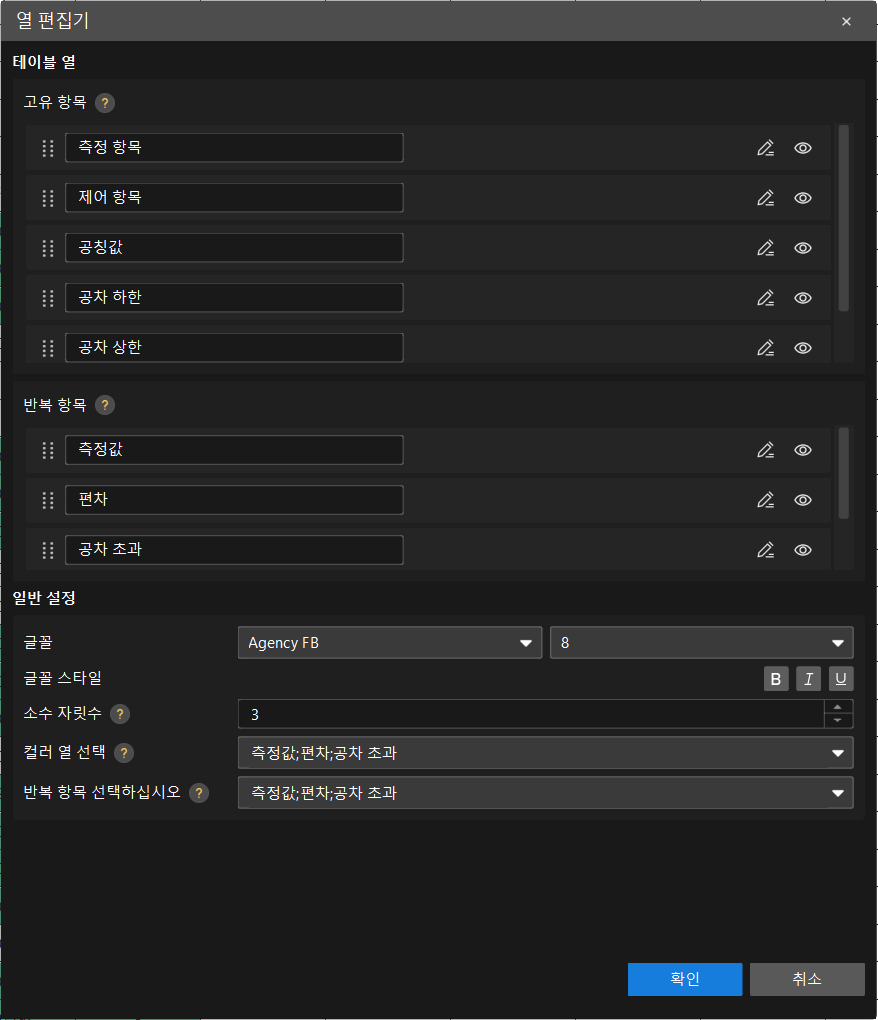Toggle visibility eye for 공차 상한
Viewport: 878px width, 1020px height.
pos(803,348)
